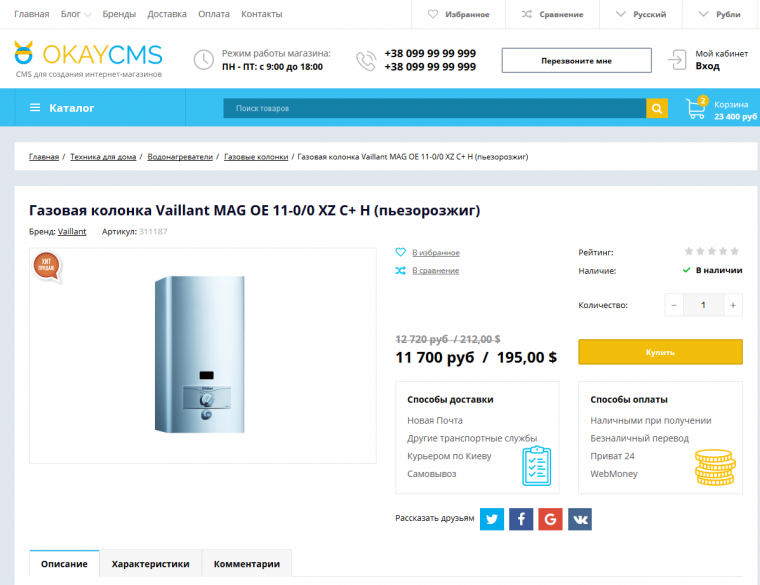Switch to the Характеристики tab

[150, 564]
